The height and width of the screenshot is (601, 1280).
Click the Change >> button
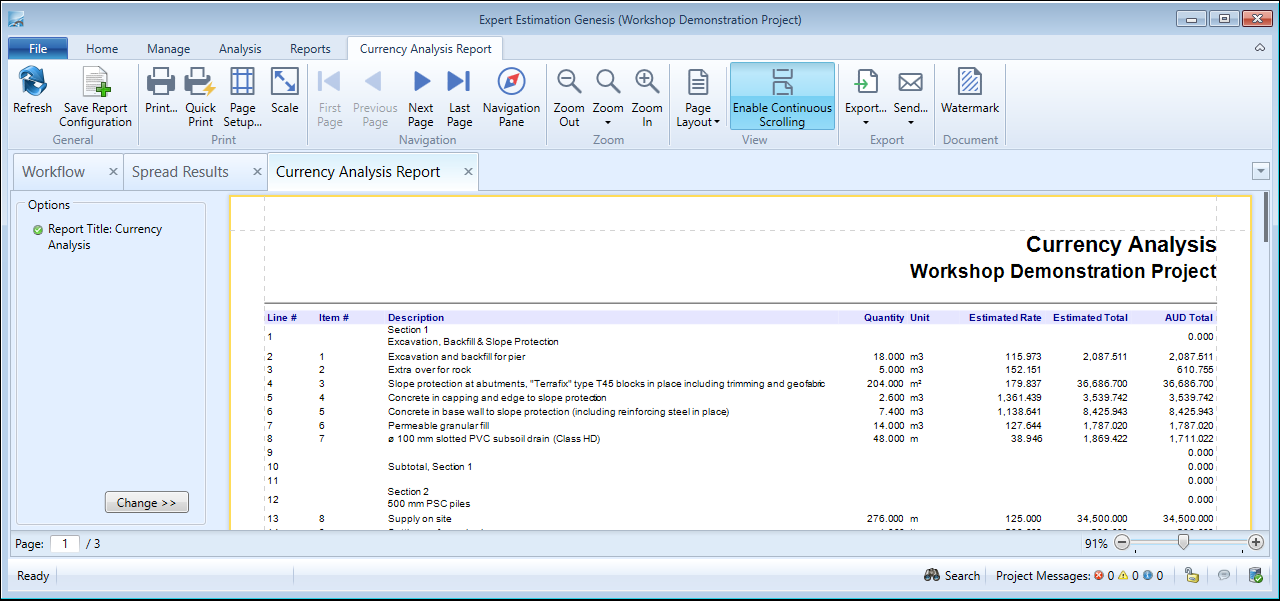point(146,503)
